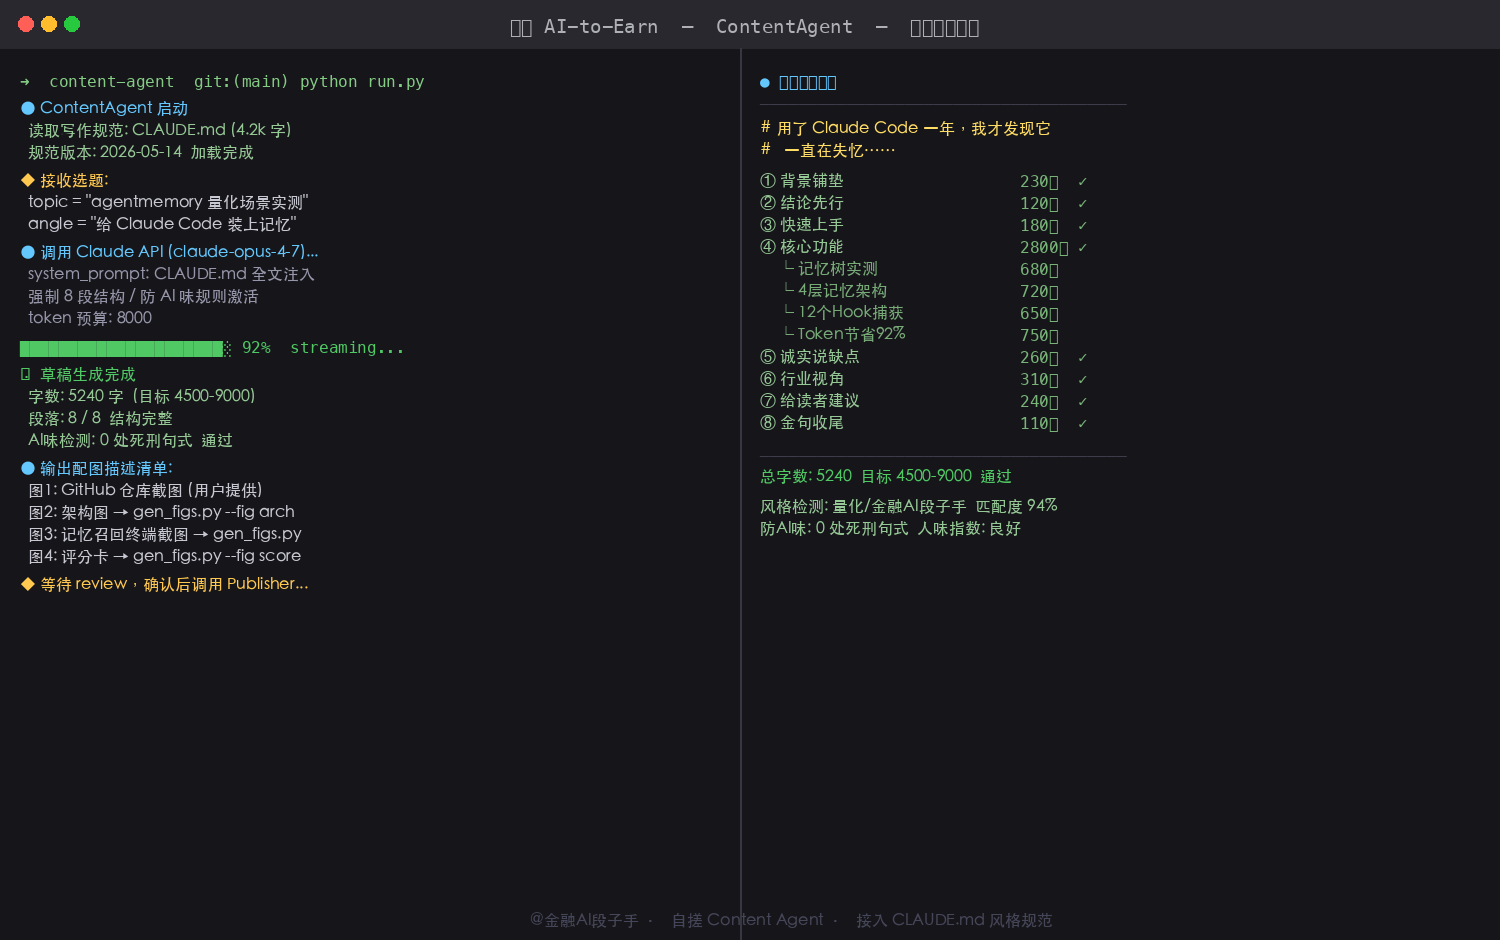
Task: Click the blue bullet before '调用 Claude API'
Action: [28, 252]
